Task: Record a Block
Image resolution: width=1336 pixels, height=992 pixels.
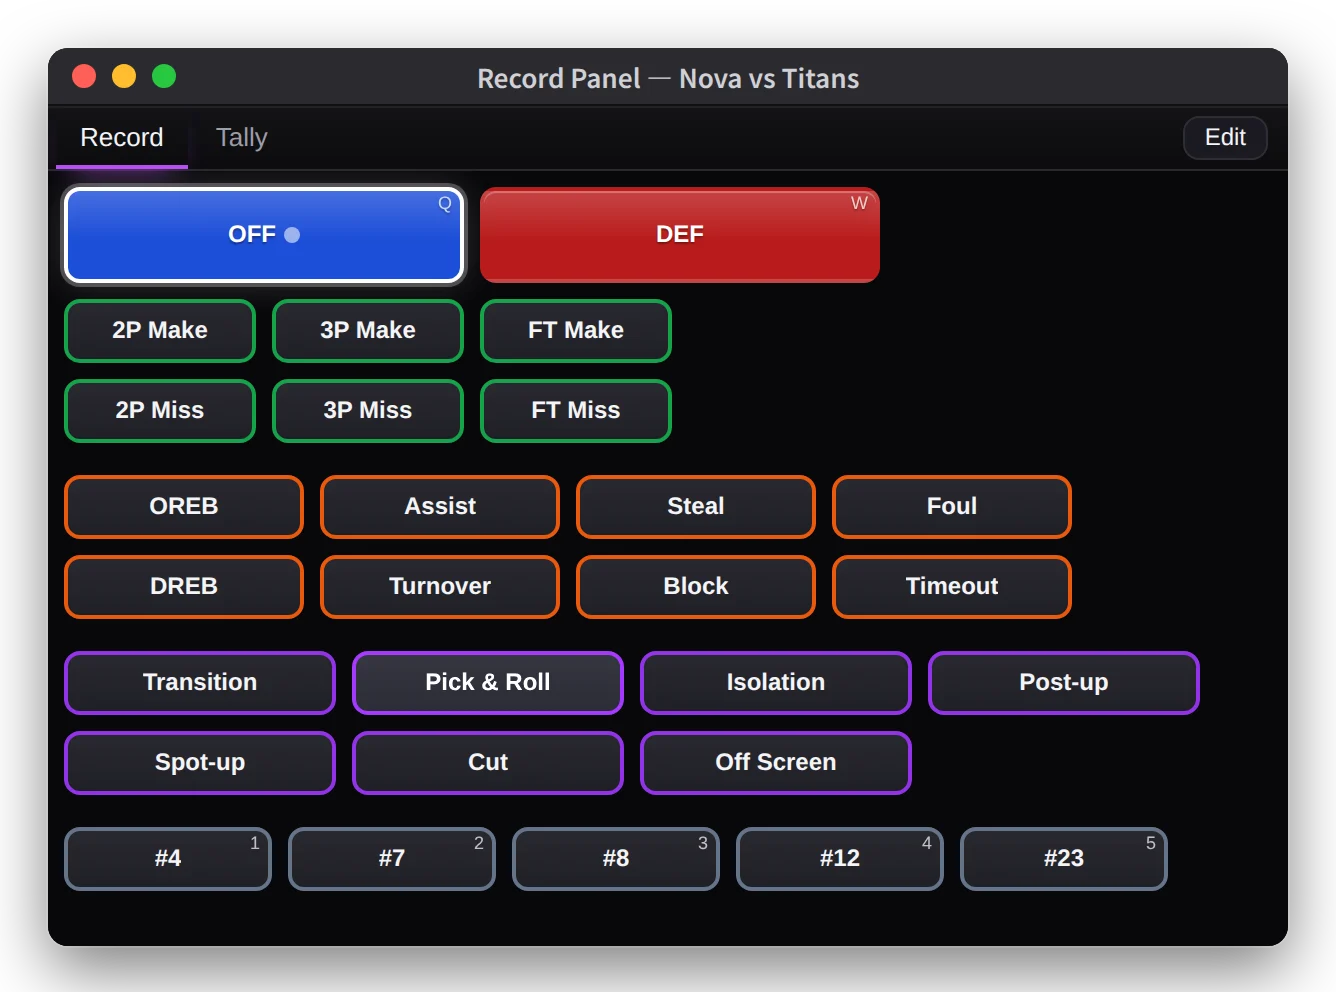Action: [696, 587]
